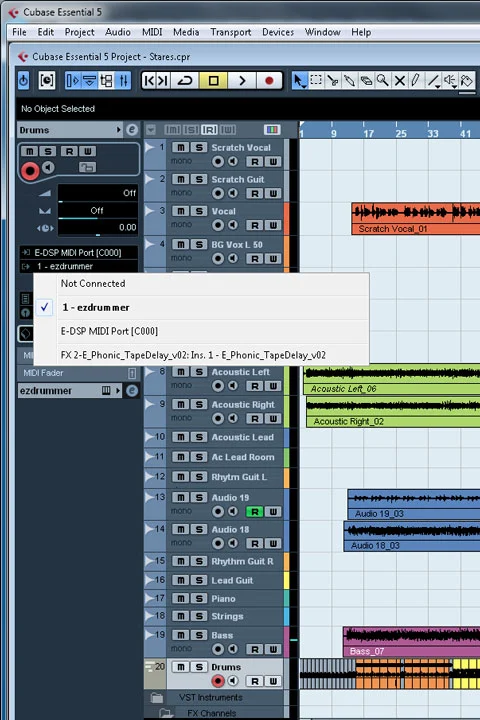Choose Not Connected in output list
The width and height of the screenshot is (480, 720).
201,283
